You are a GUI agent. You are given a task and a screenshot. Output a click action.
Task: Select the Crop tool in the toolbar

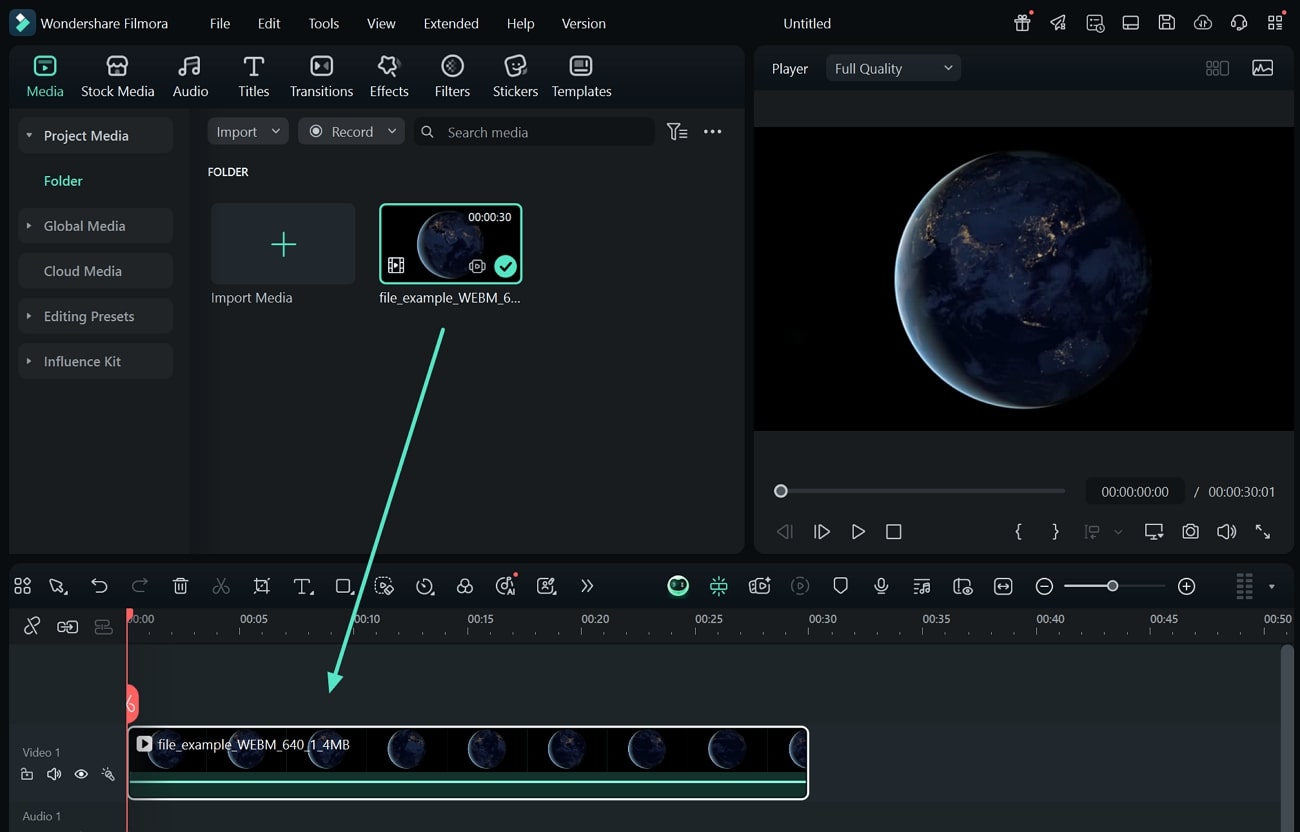(262, 586)
